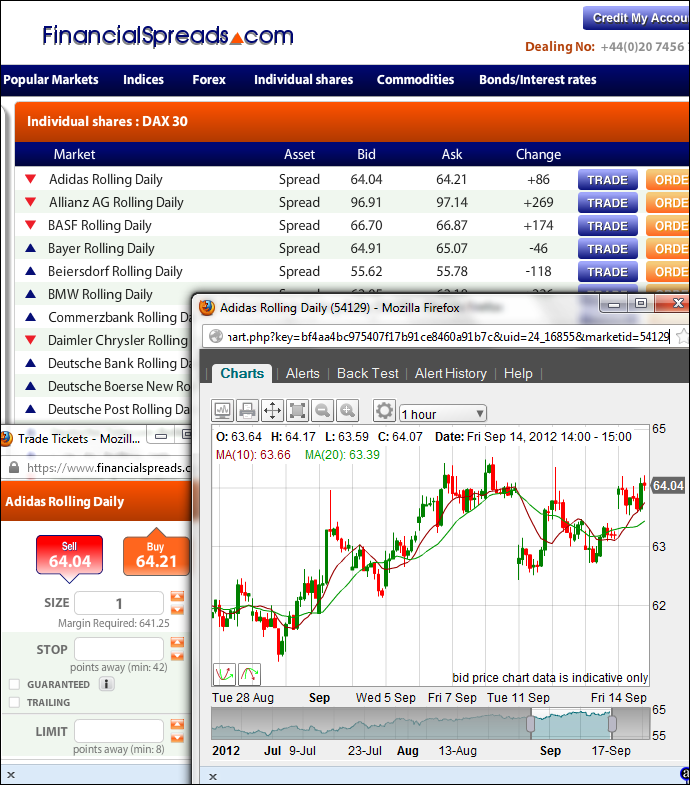The height and width of the screenshot is (785, 690).
Task: Click the Commerzbank blue up arrow
Action: click(x=31, y=317)
